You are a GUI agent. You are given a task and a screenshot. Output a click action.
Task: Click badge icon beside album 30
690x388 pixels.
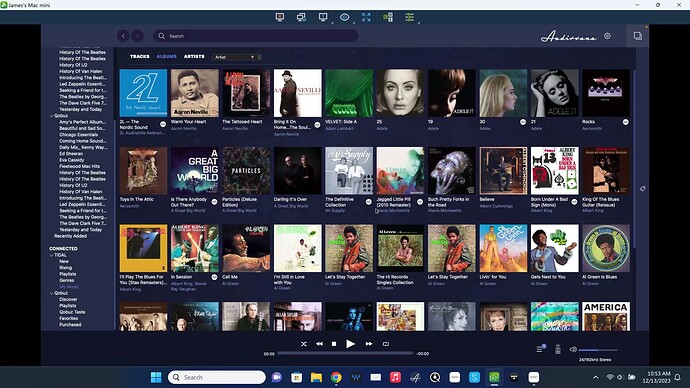tap(523, 122)
